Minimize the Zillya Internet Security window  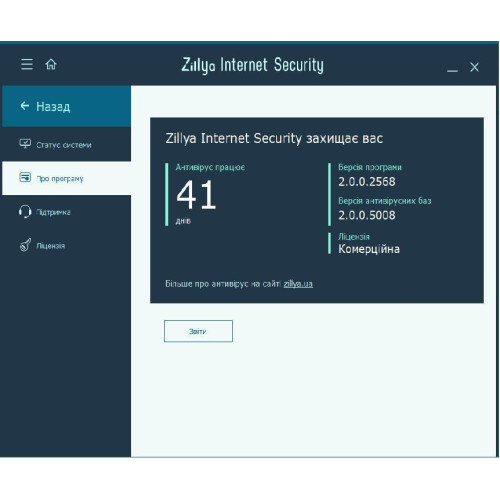[452, 70]
